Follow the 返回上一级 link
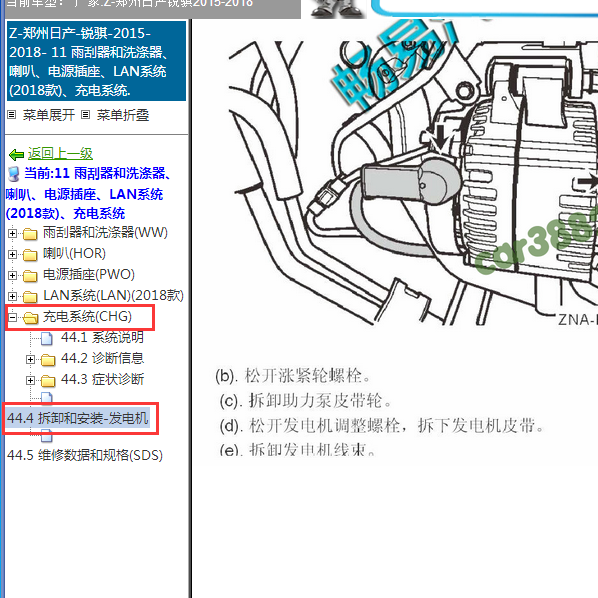The image size is (598, 598). coord(60,154)
